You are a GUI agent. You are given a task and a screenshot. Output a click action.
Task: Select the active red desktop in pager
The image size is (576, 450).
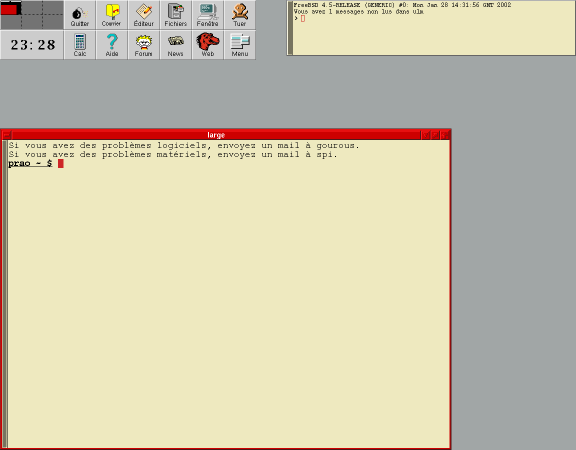coord(11,8)
